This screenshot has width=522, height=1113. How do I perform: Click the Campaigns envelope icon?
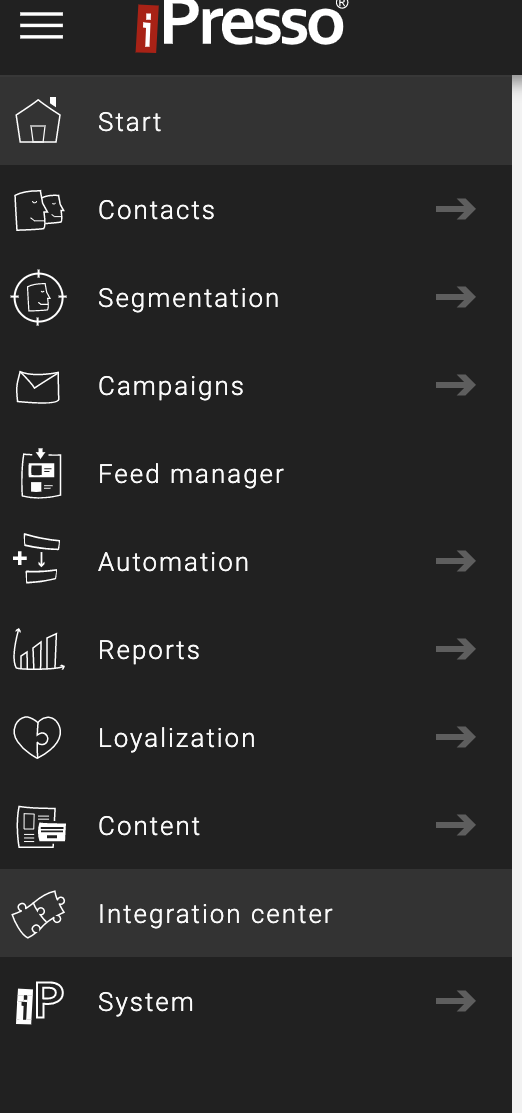click(38, 386)
